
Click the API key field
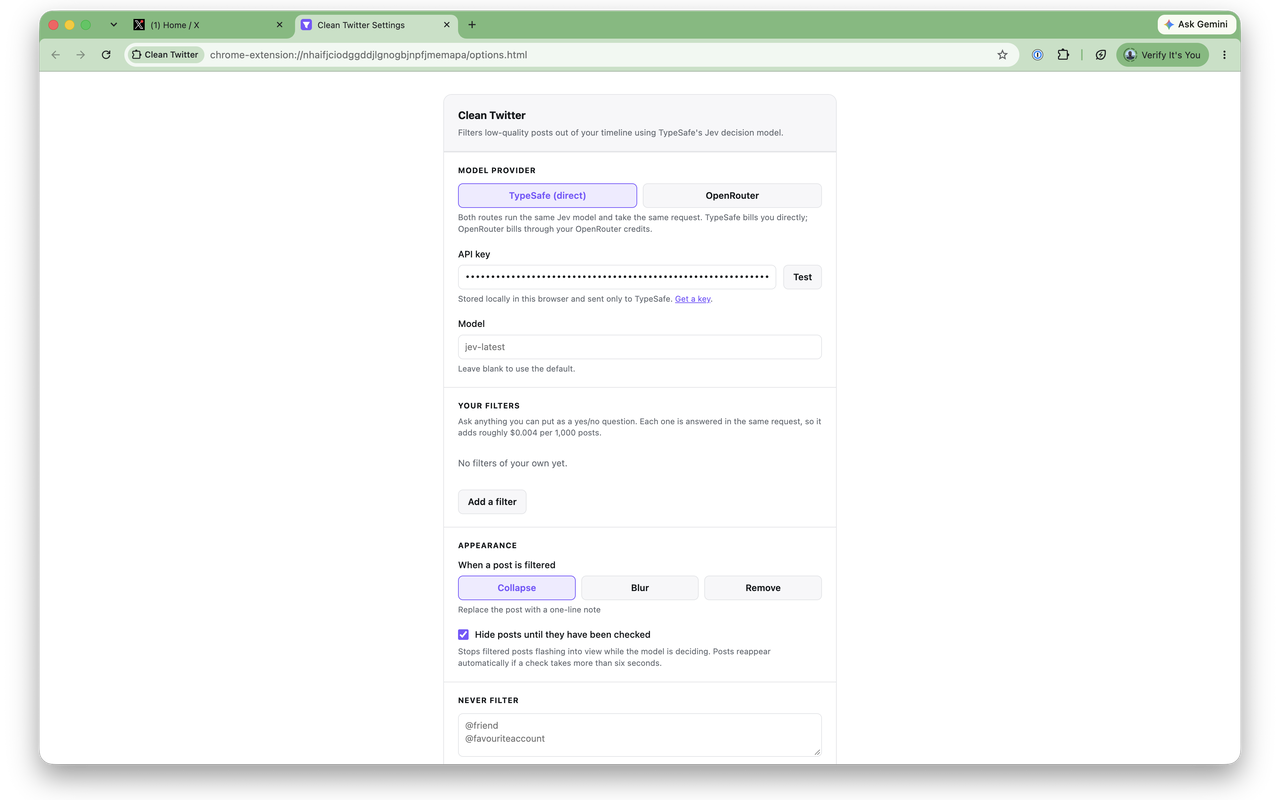click(617, 277)
